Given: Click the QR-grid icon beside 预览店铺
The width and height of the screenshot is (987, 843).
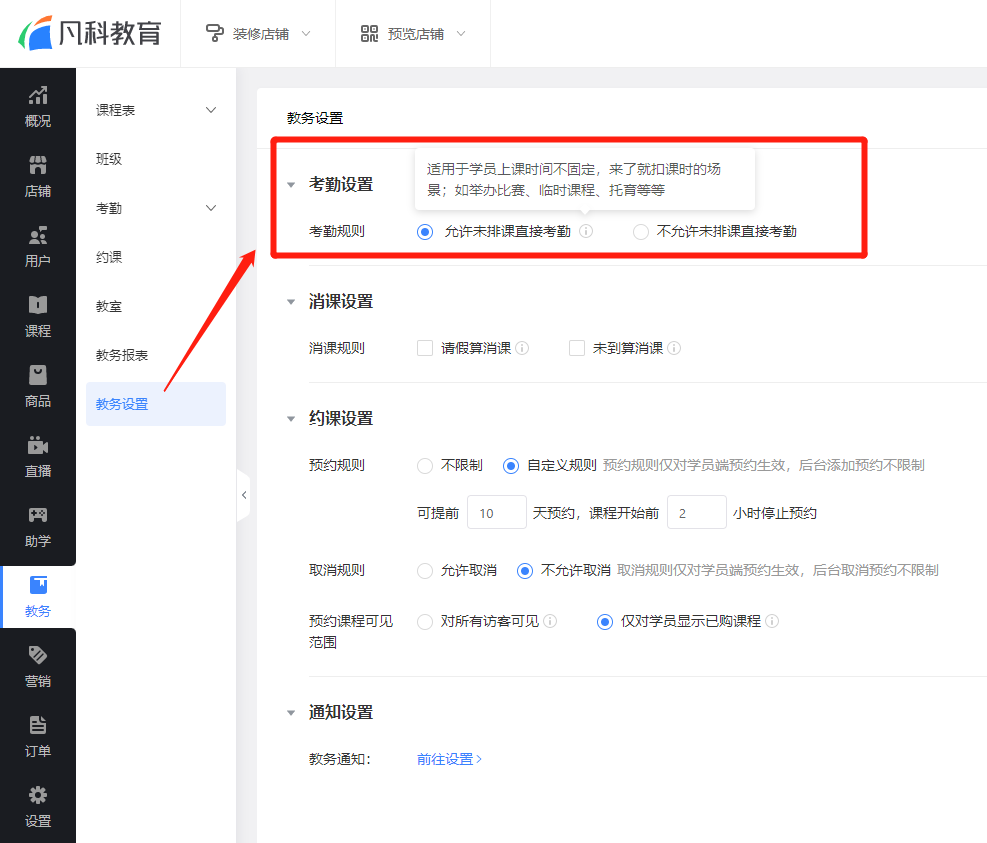Looking at the screenshot, I should 369,33.
